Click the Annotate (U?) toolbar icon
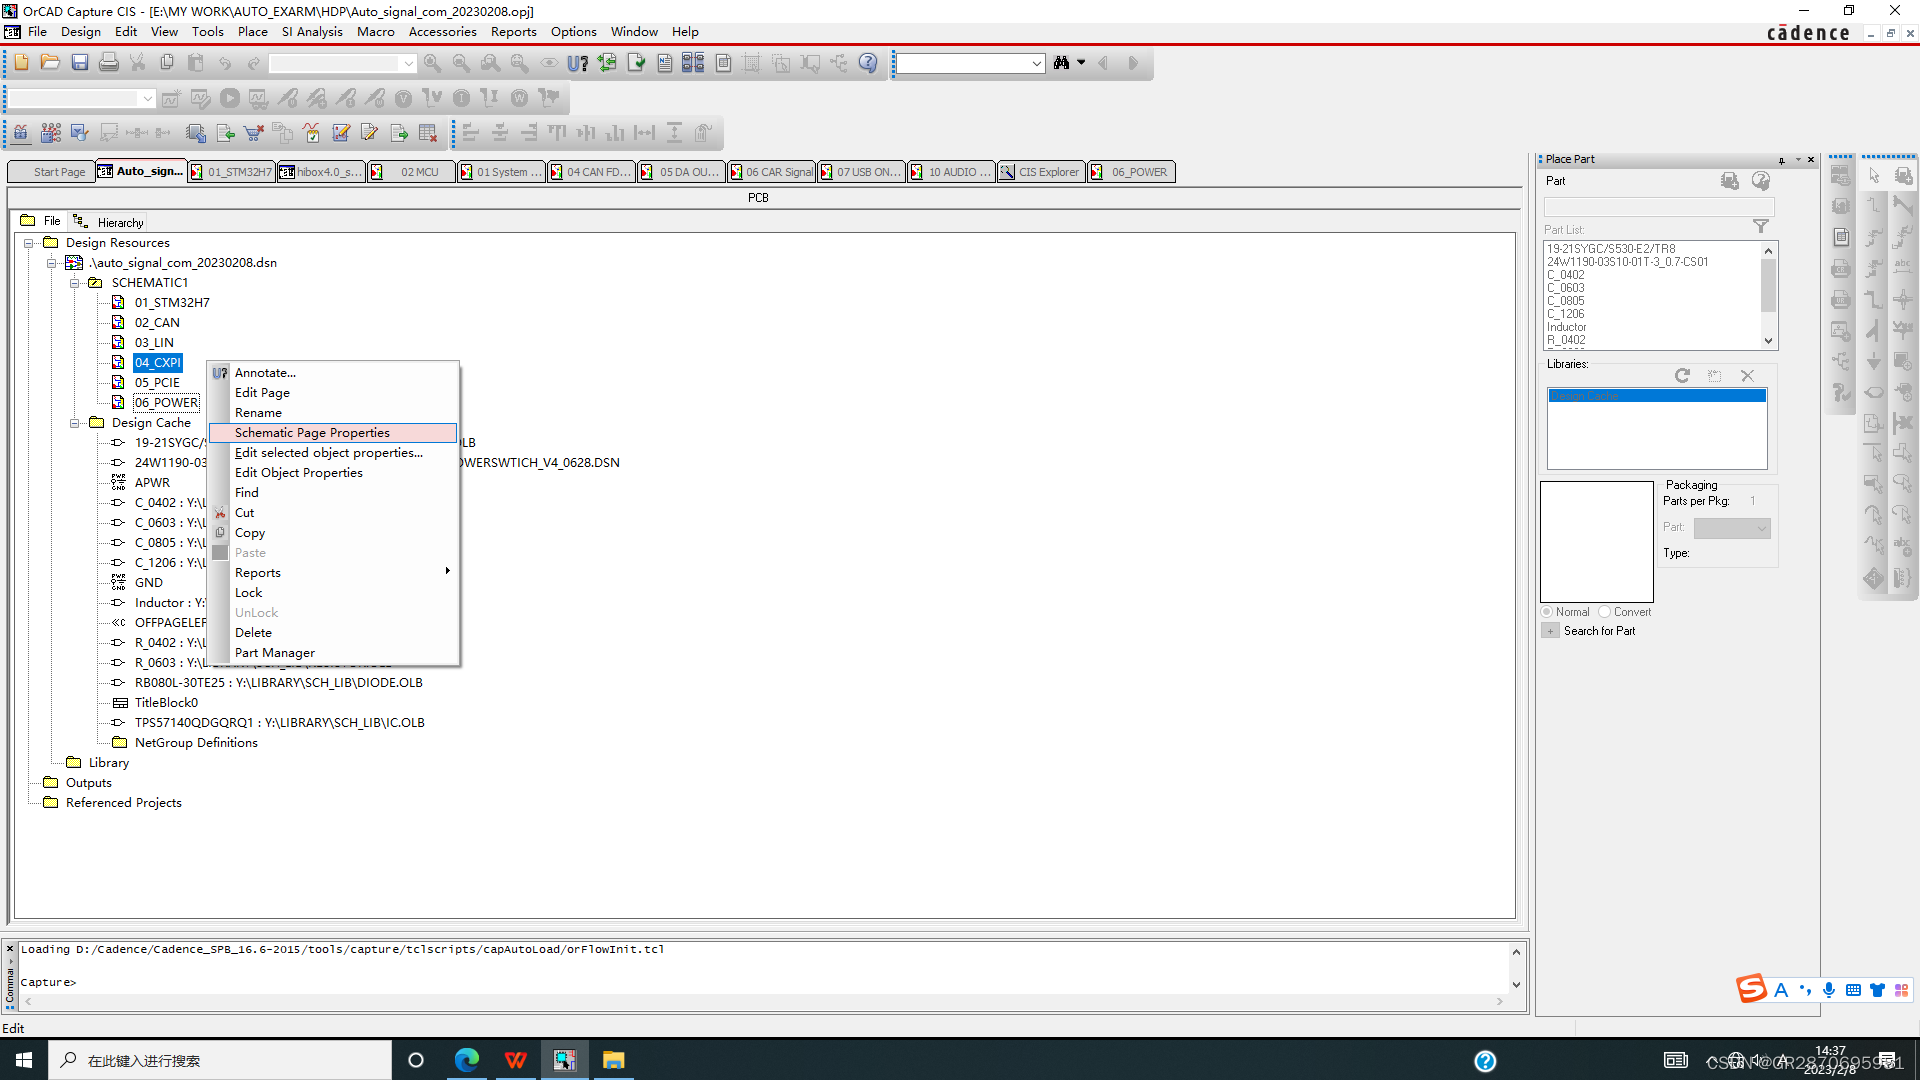 tap(577, 63)
